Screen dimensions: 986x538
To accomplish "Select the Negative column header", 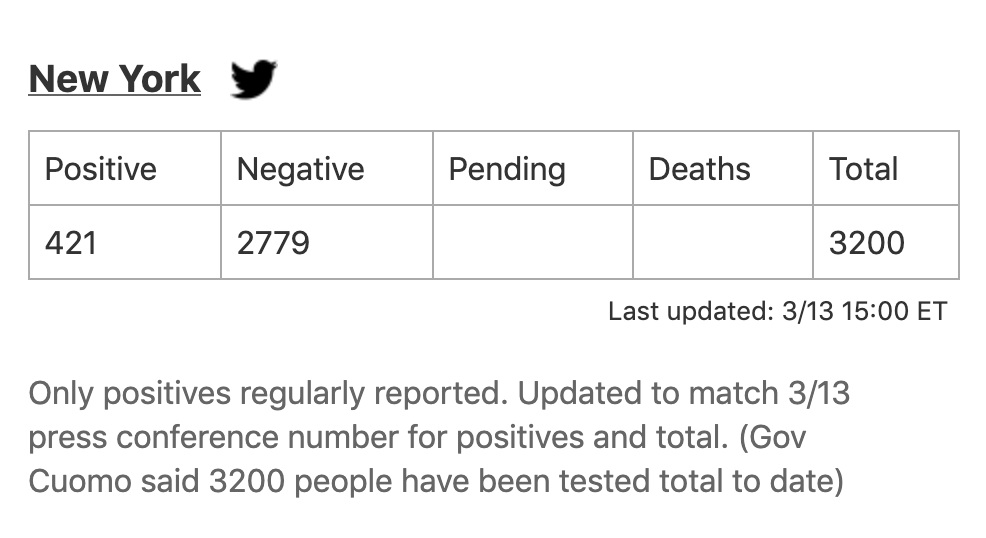I will [327, 168].
